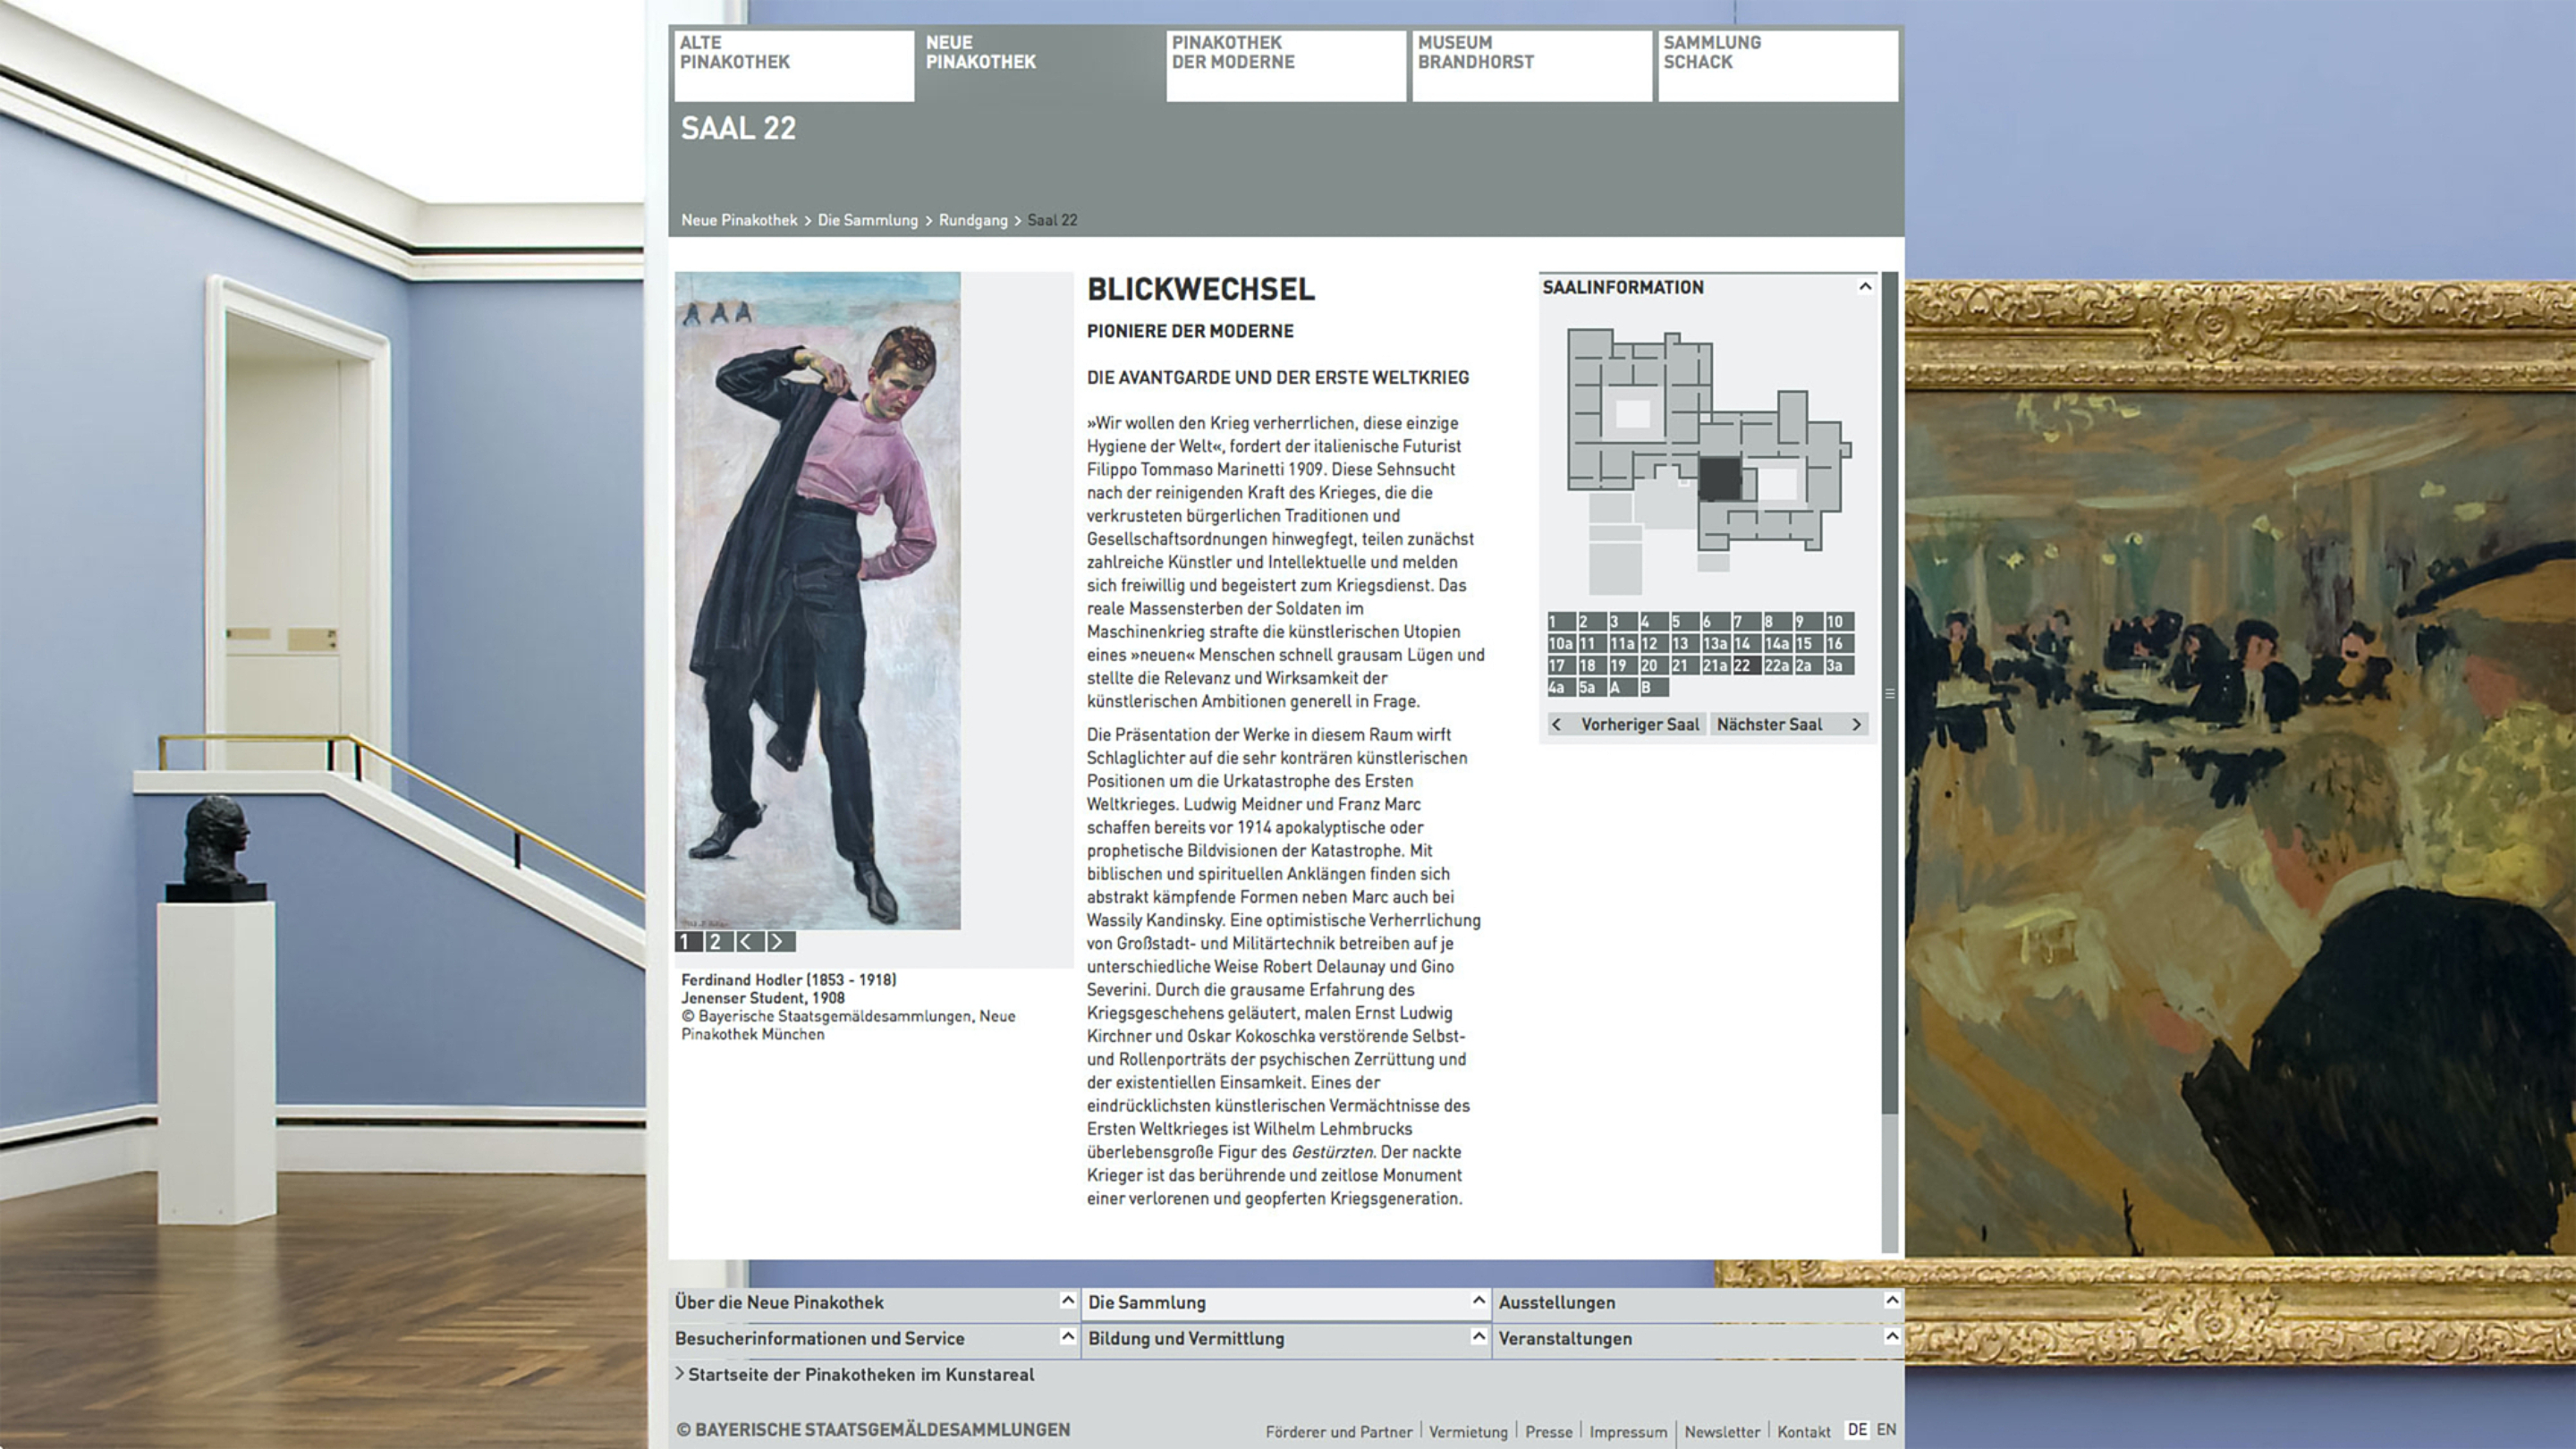This screenshot has height=1449, width=2576.
Task: Select room 6 in room grid
Action: click(1717, 622)
